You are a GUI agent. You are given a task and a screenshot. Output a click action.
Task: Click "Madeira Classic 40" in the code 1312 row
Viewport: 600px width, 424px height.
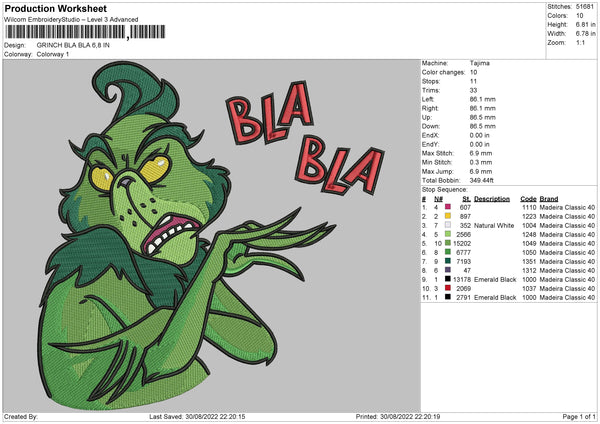(567, 271)
